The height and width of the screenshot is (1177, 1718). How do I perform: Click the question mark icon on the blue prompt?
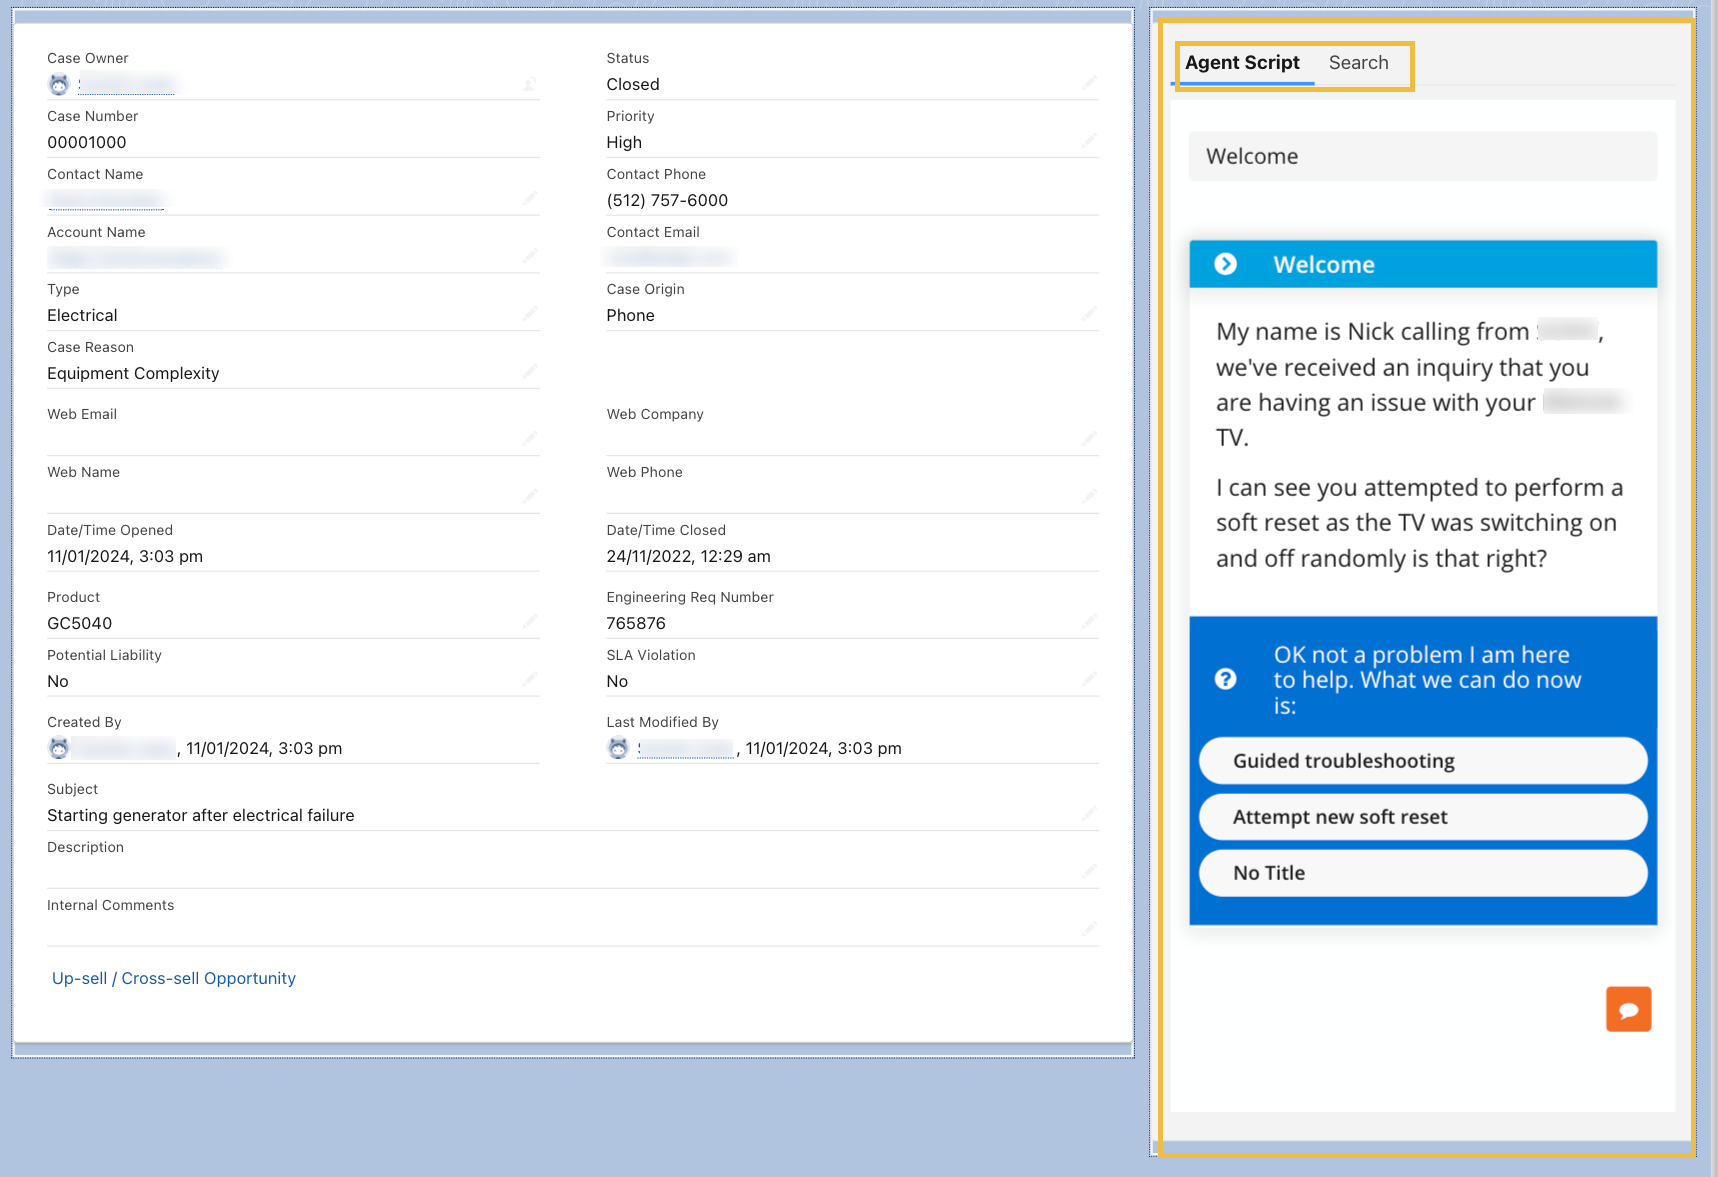1227,679
